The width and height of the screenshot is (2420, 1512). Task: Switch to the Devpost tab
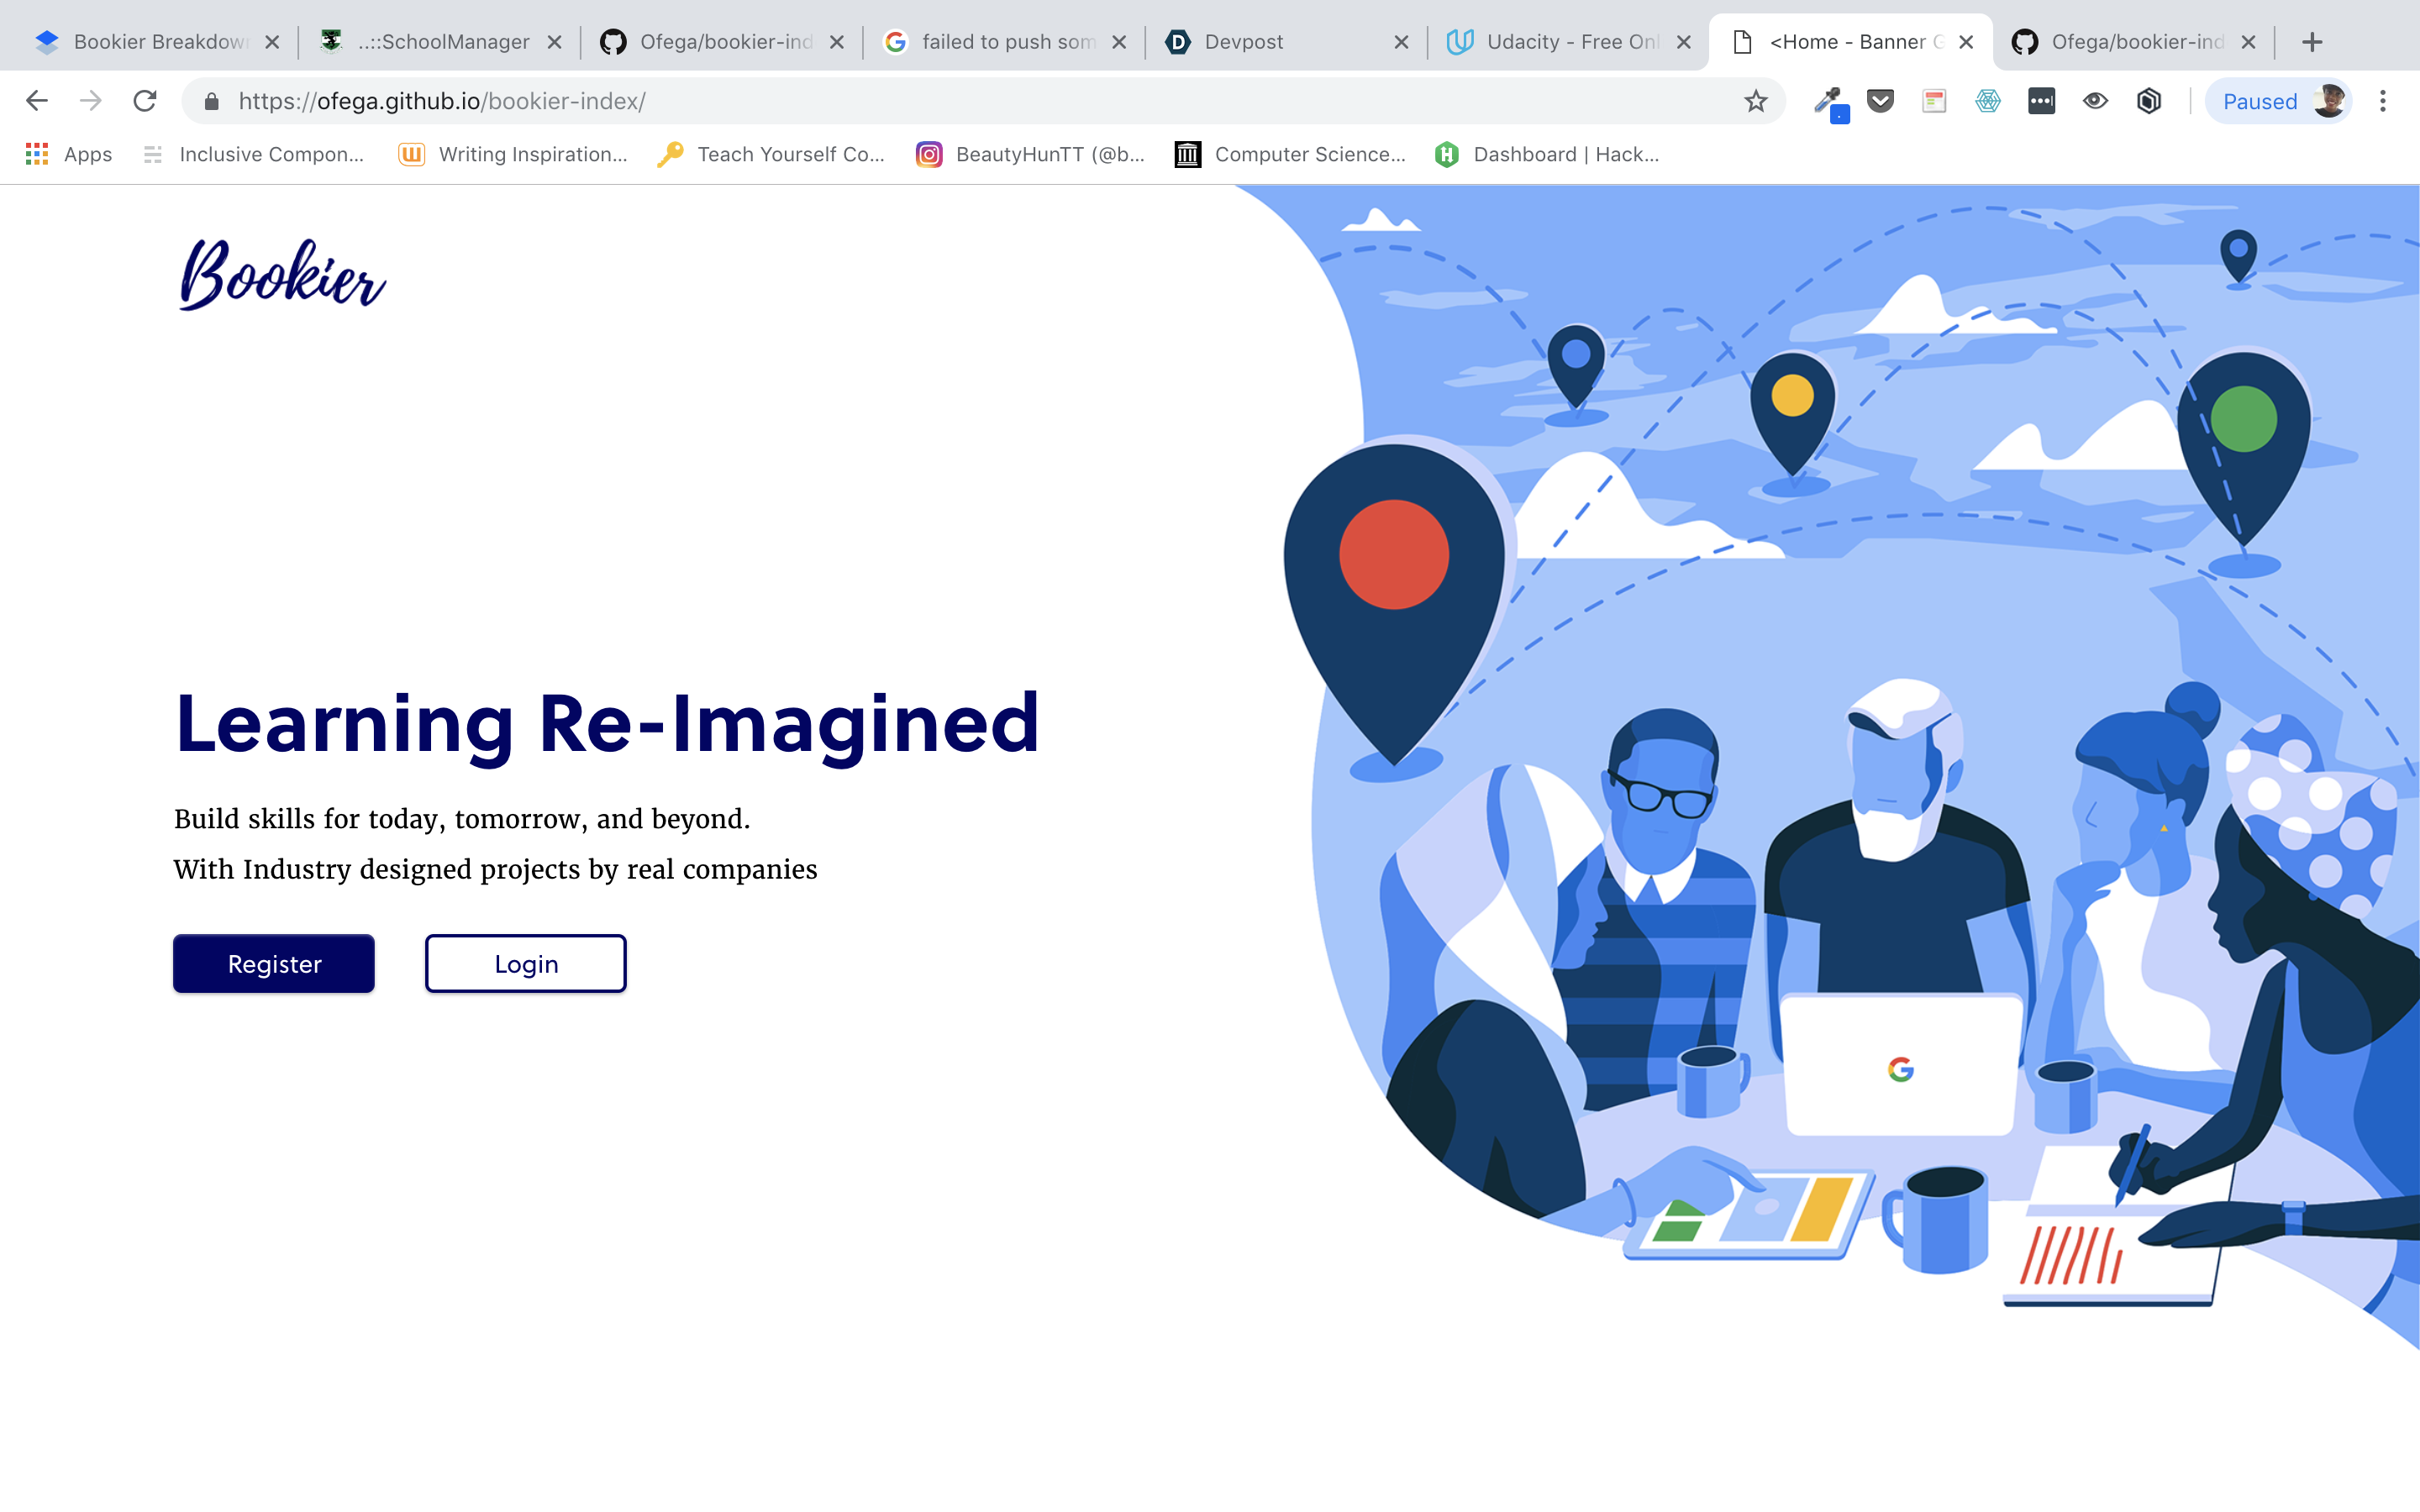[1243, 42]
